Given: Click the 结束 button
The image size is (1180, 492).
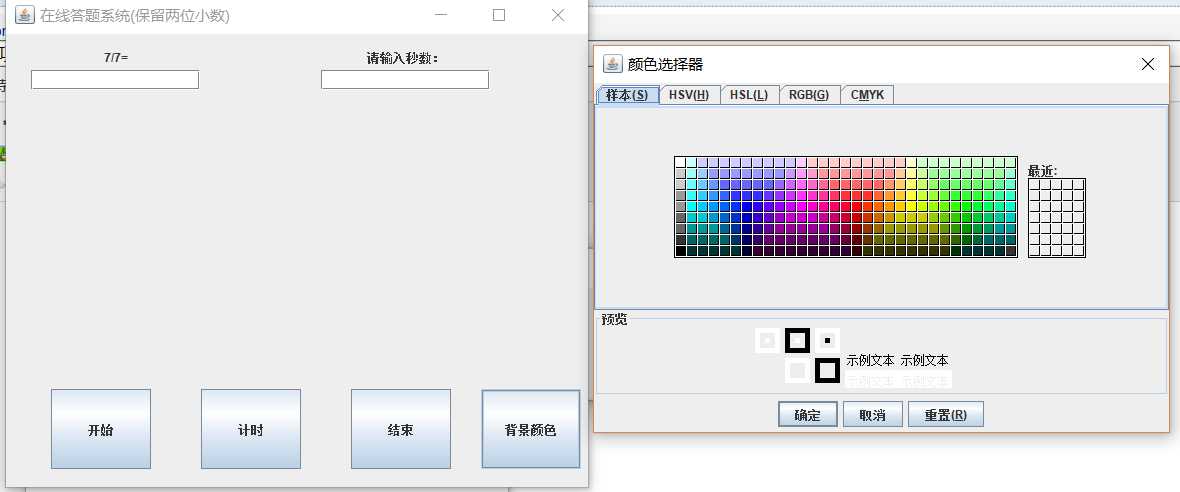Looking at the screenshot, I should pyautogui.click(x=400, y=429).
